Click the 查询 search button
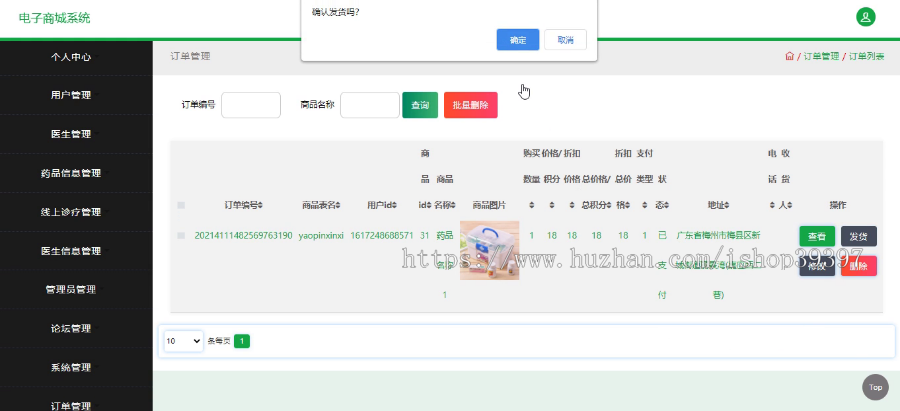Viewport: 900px width, 411px height. click(x=420, y=105)
